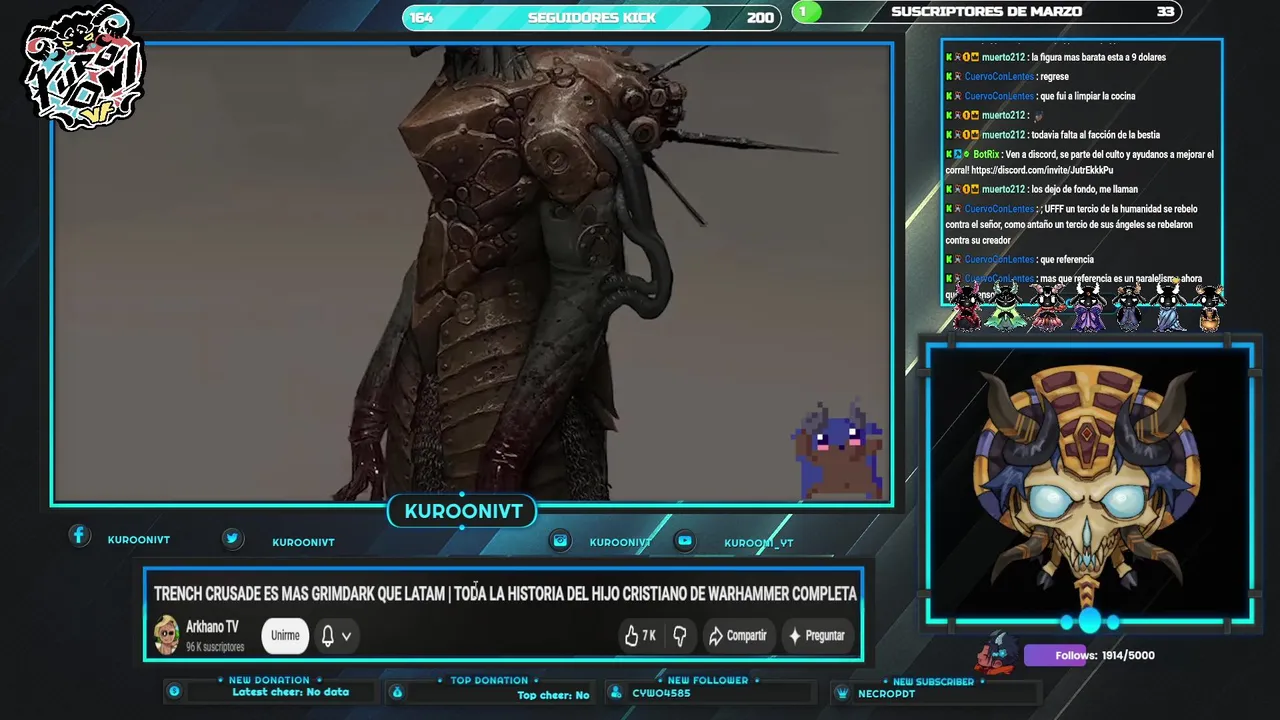Click the YouTube icon beside KUROONI_VT

click(685, 540)
